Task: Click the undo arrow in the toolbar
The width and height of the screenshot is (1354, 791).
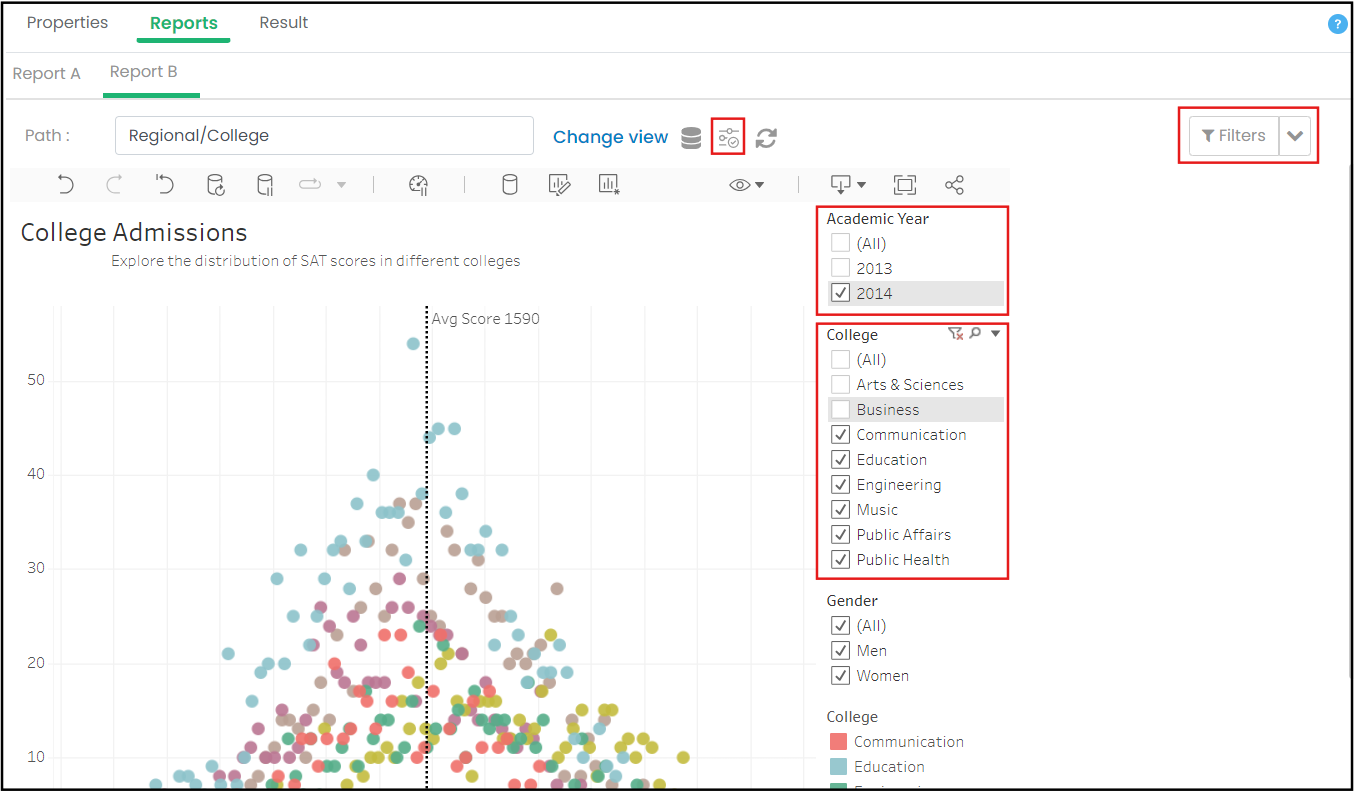Action: click(x=65, y=184)
